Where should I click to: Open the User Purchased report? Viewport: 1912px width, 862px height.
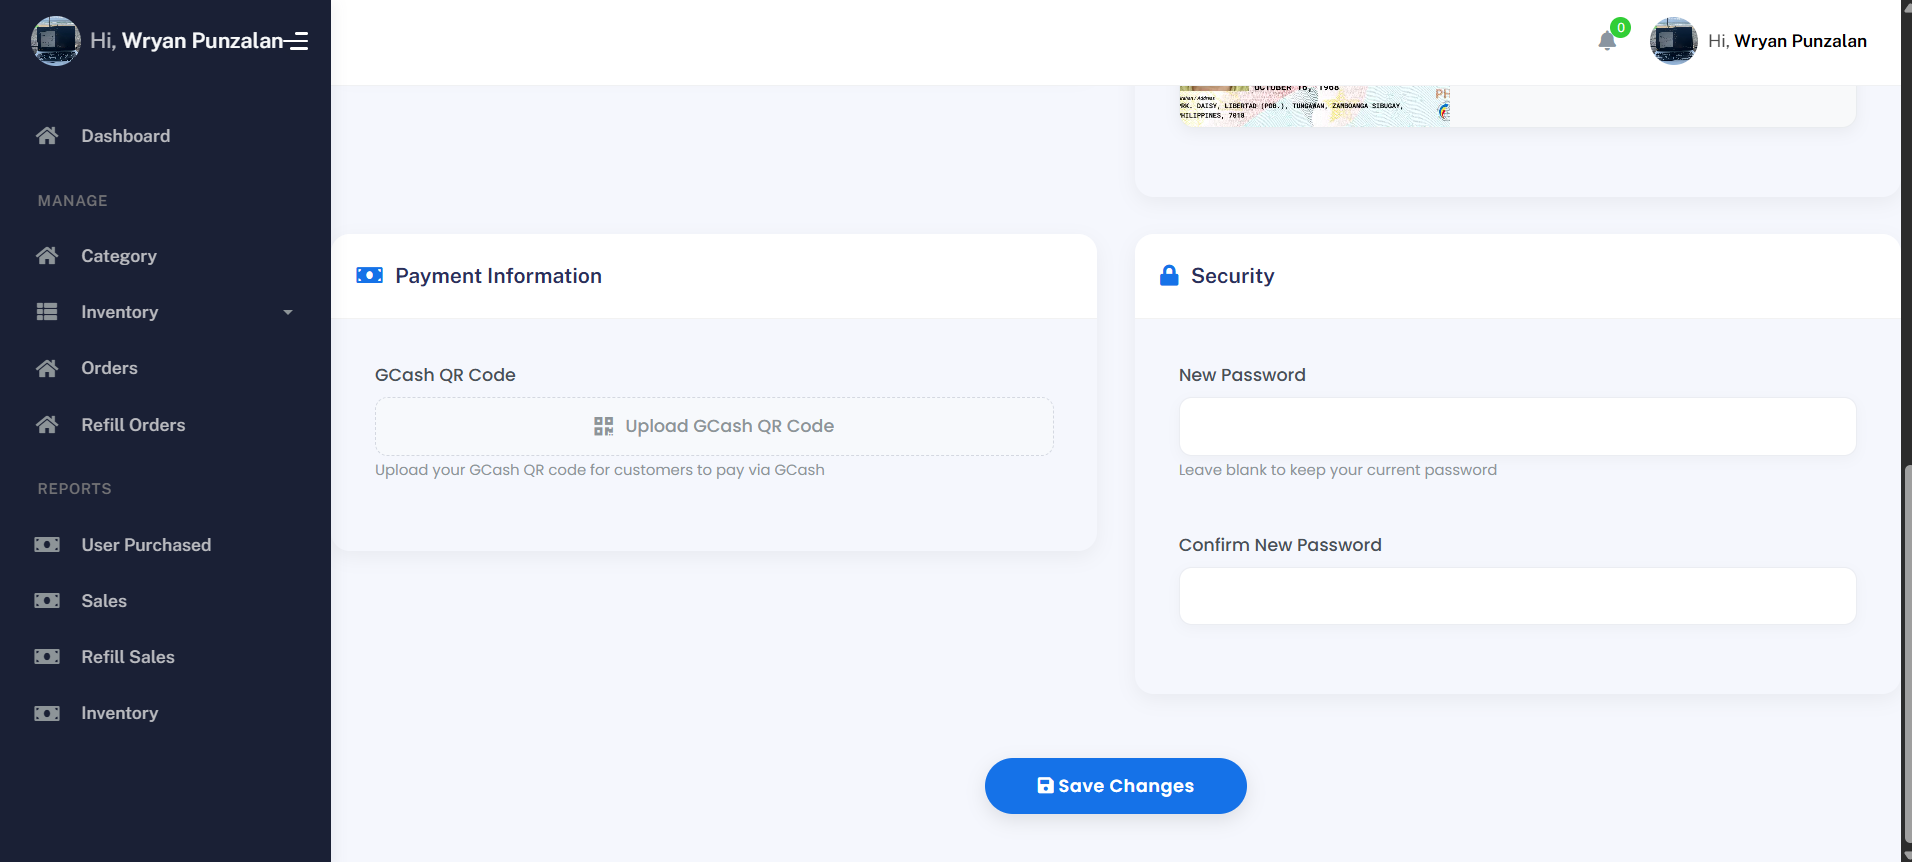146,545
